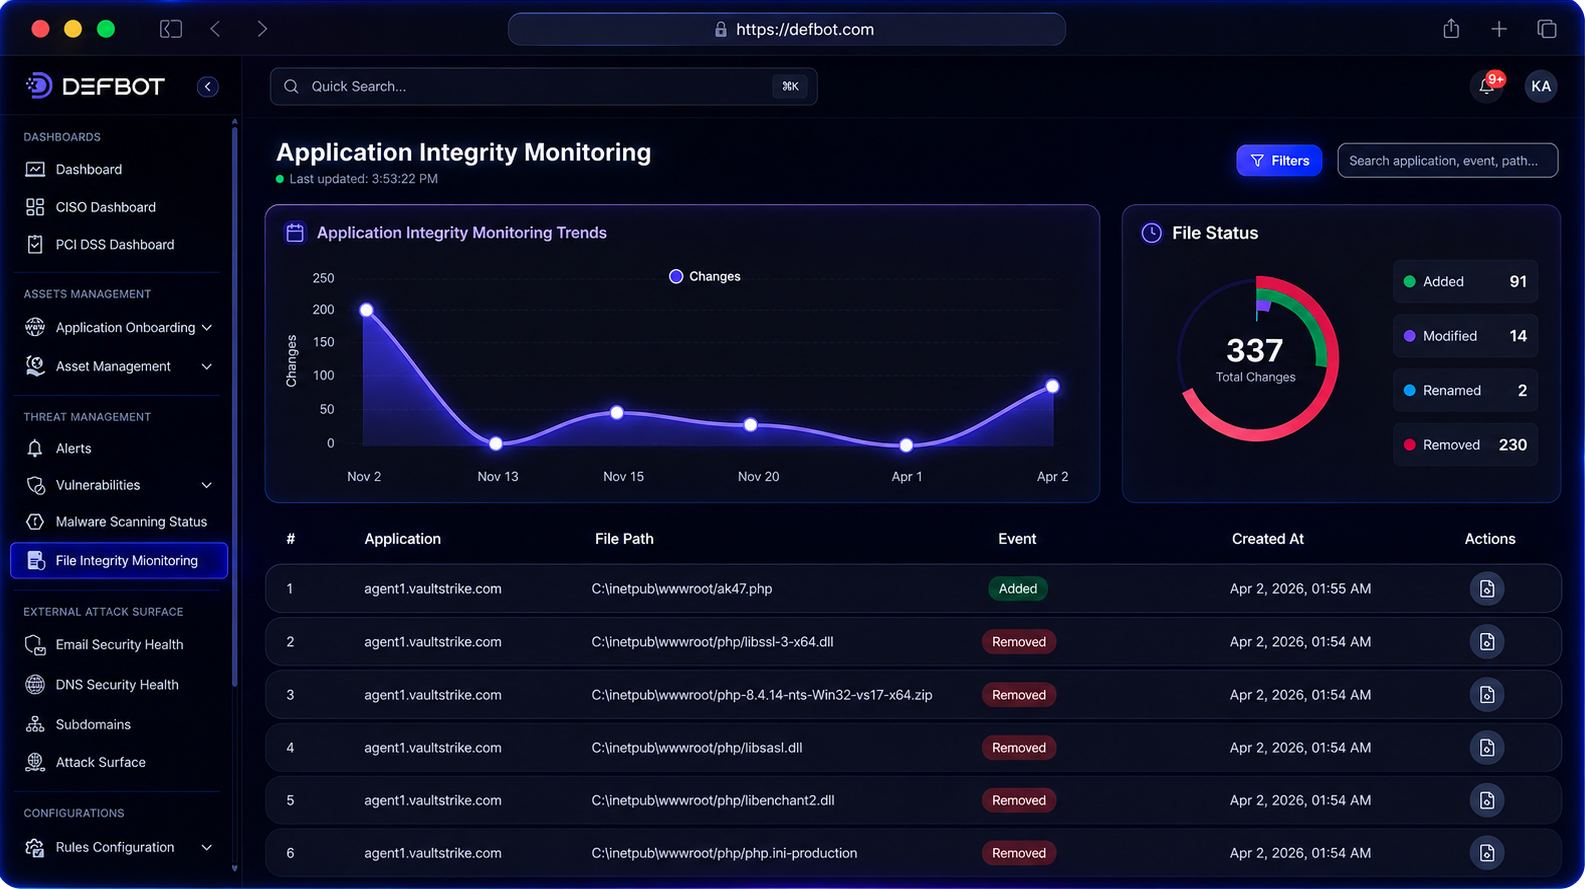Open the Filters button
Image resolution: width=1585 pixels, height=889 pixels.
click(x=1279, y=160)
